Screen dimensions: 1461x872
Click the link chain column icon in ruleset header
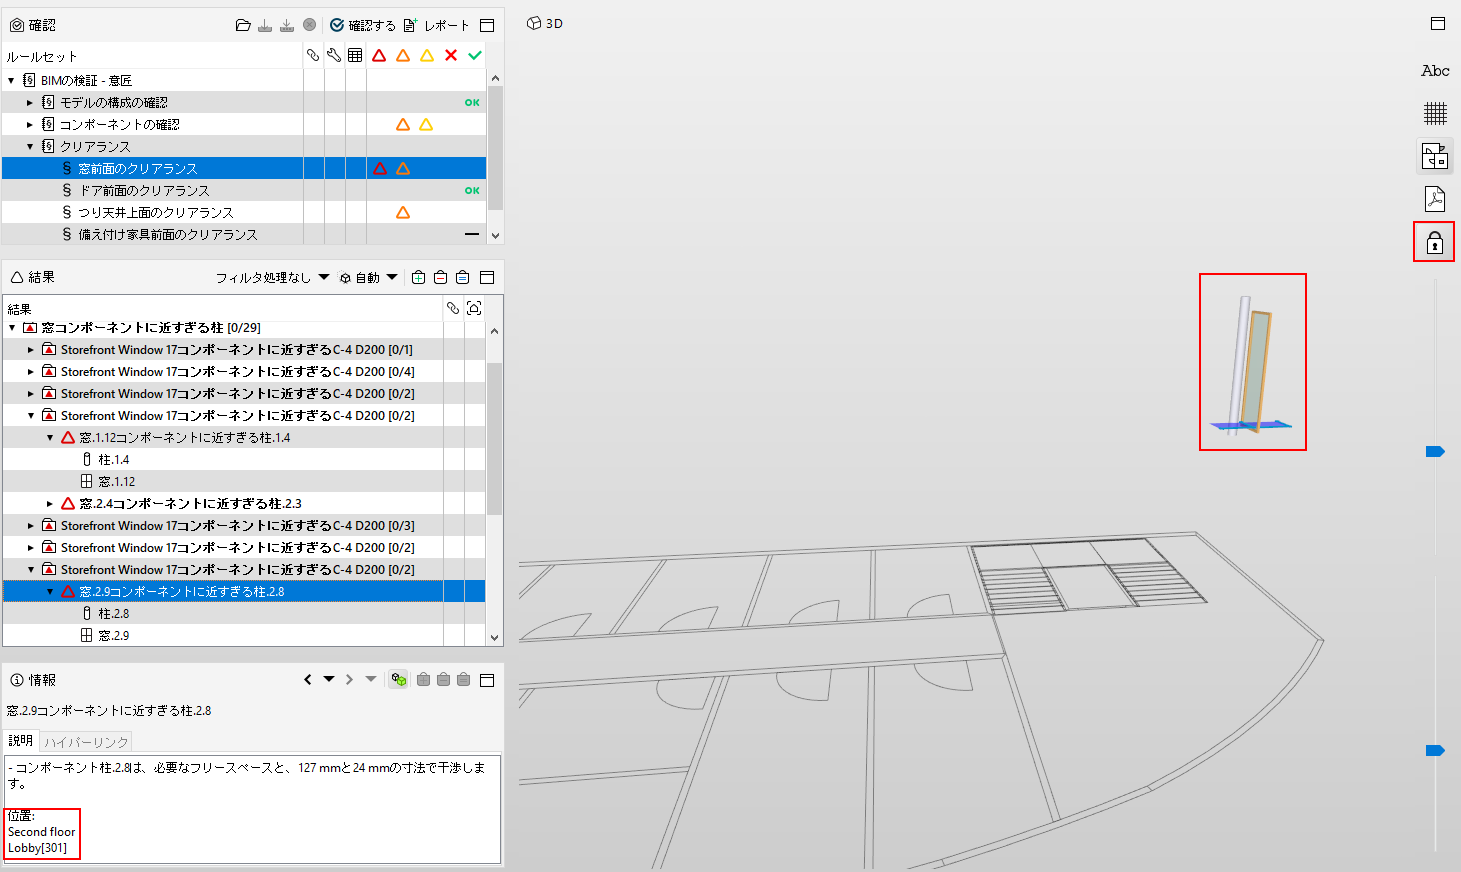click(x=313, y=56)
